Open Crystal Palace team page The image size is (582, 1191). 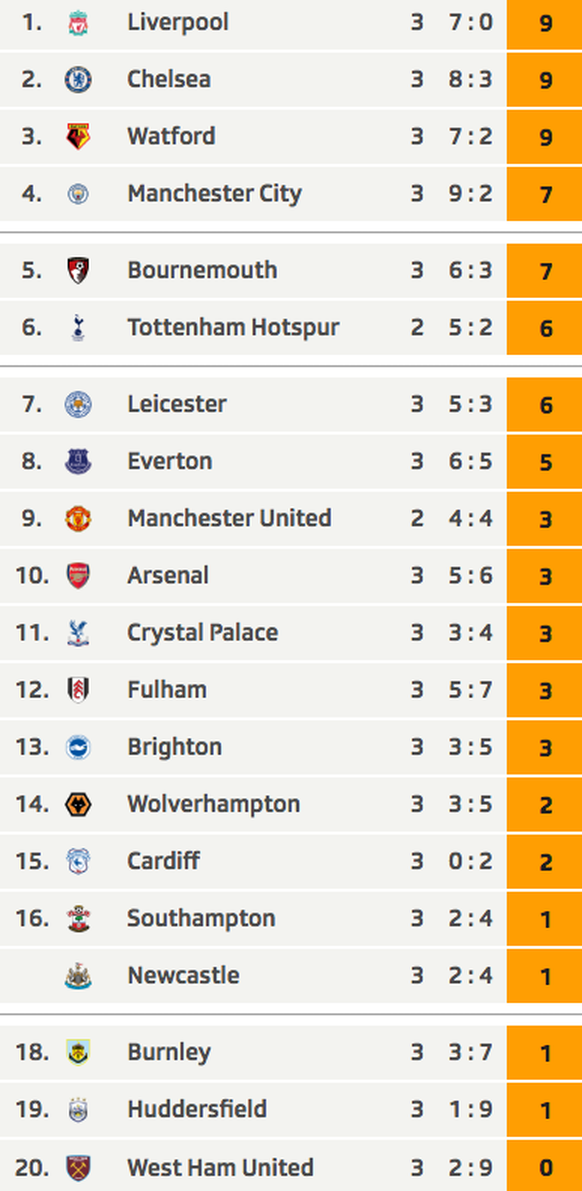tap(202, 633)
